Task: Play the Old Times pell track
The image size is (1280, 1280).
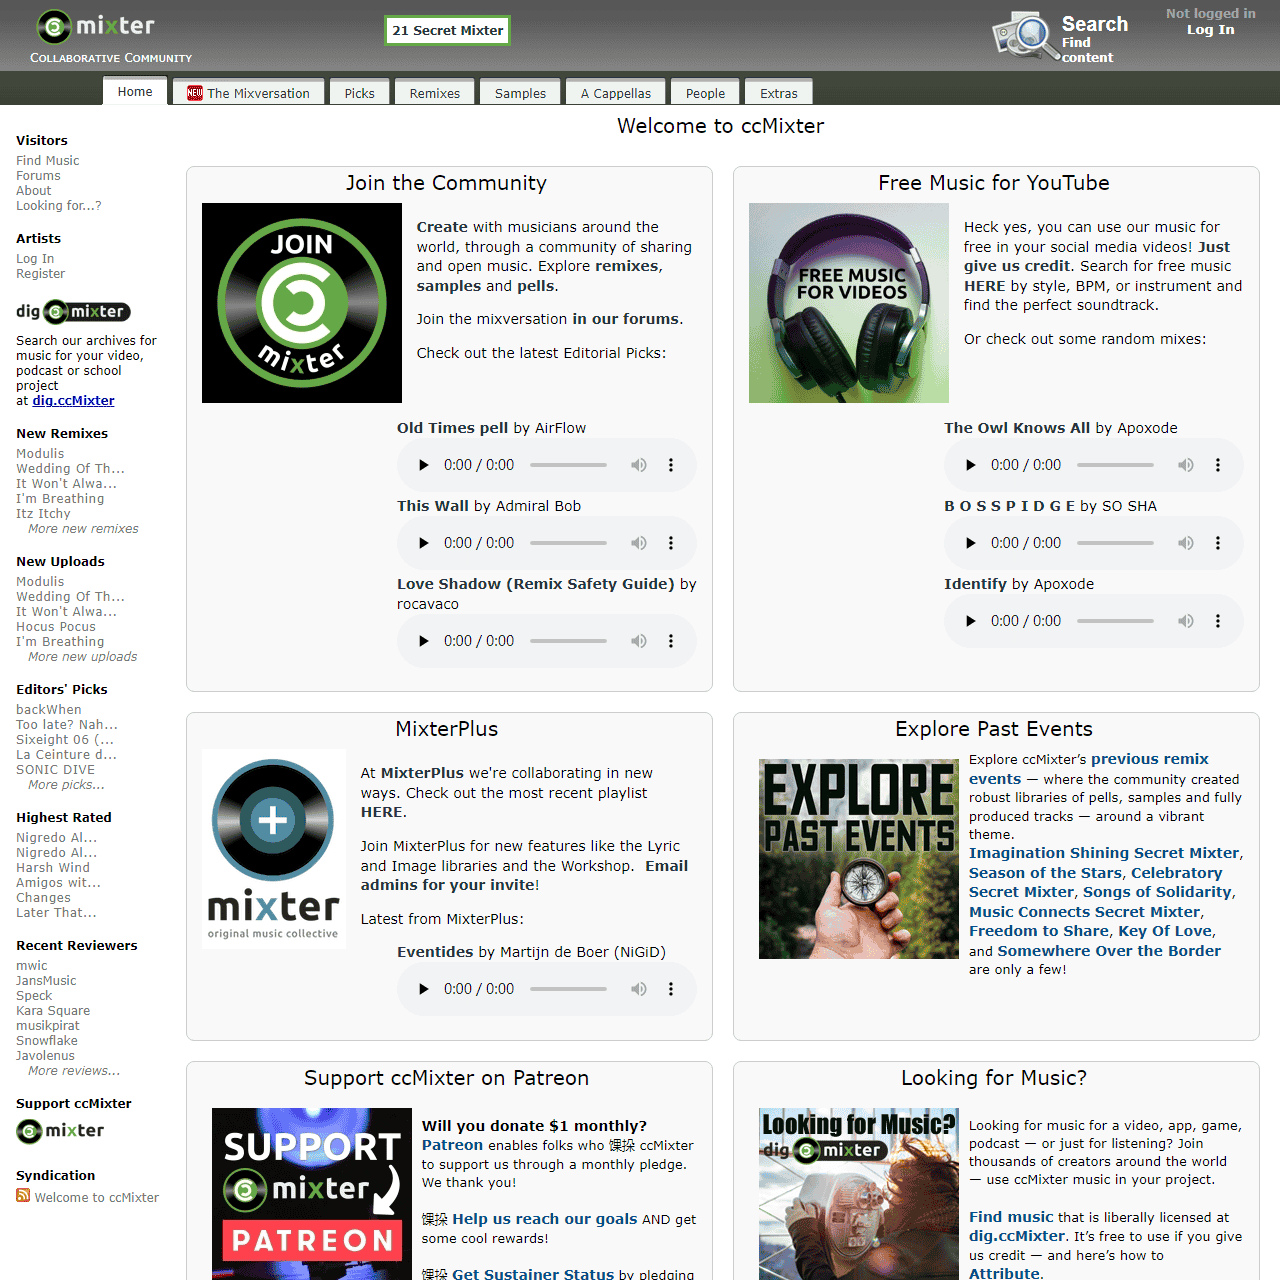Action: [x=424, y=465]
